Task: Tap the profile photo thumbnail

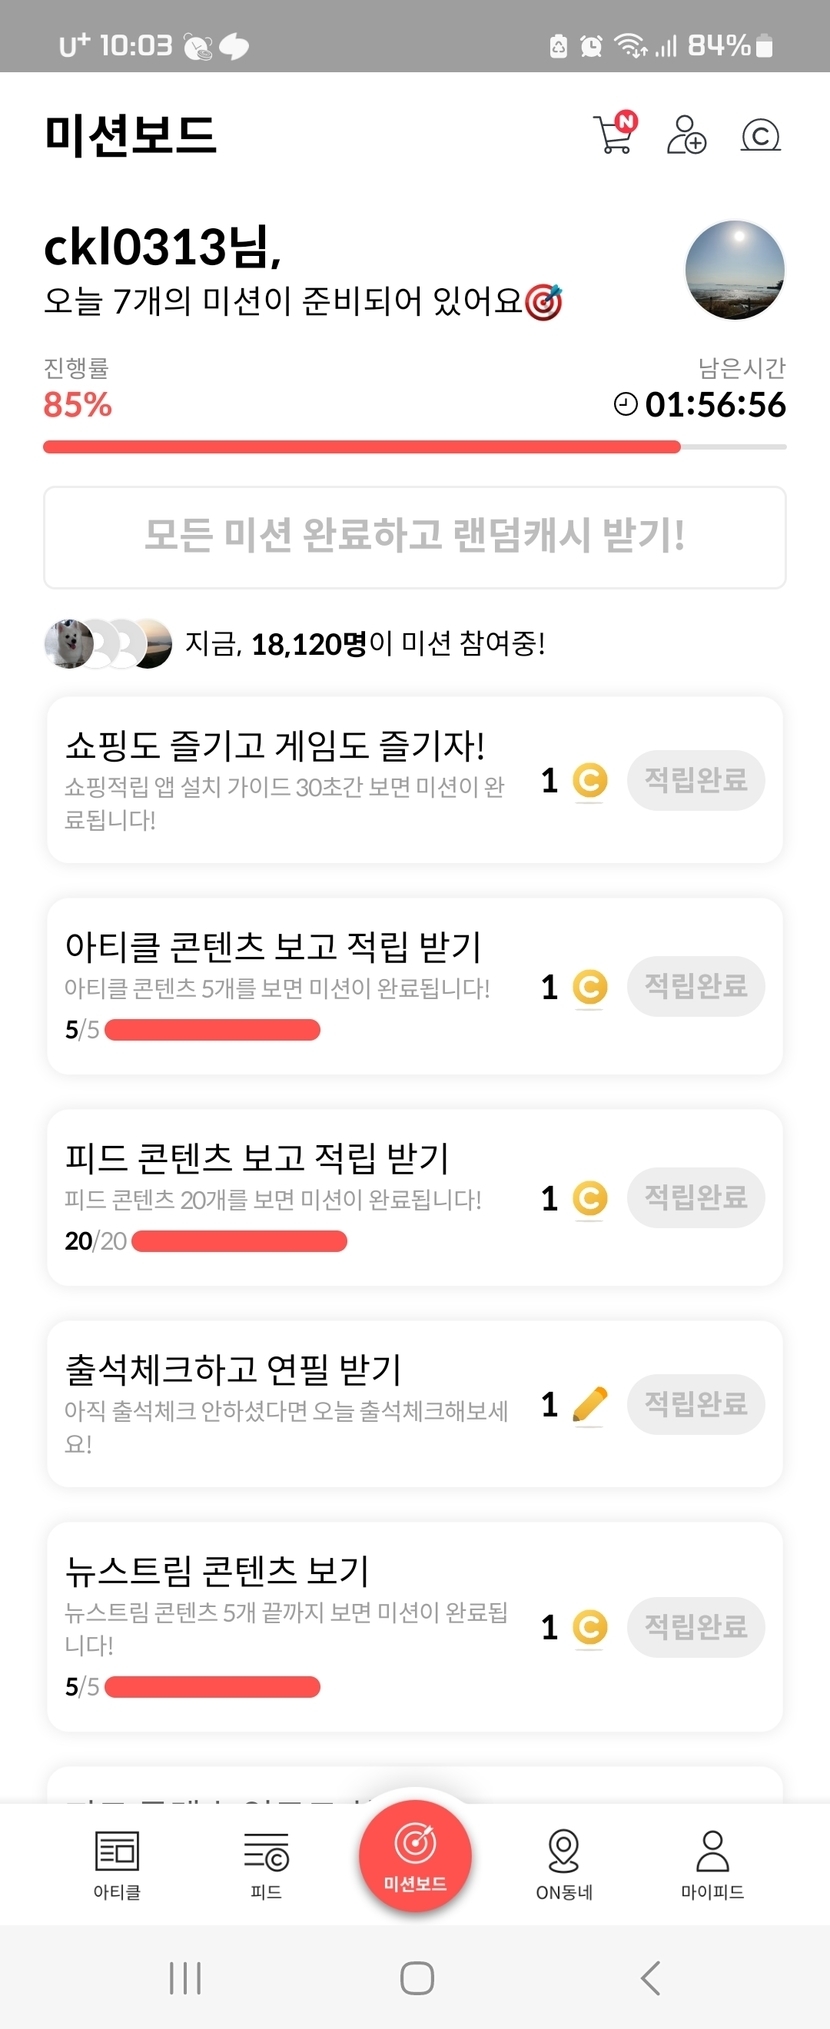Action: (x=735, y=270)
